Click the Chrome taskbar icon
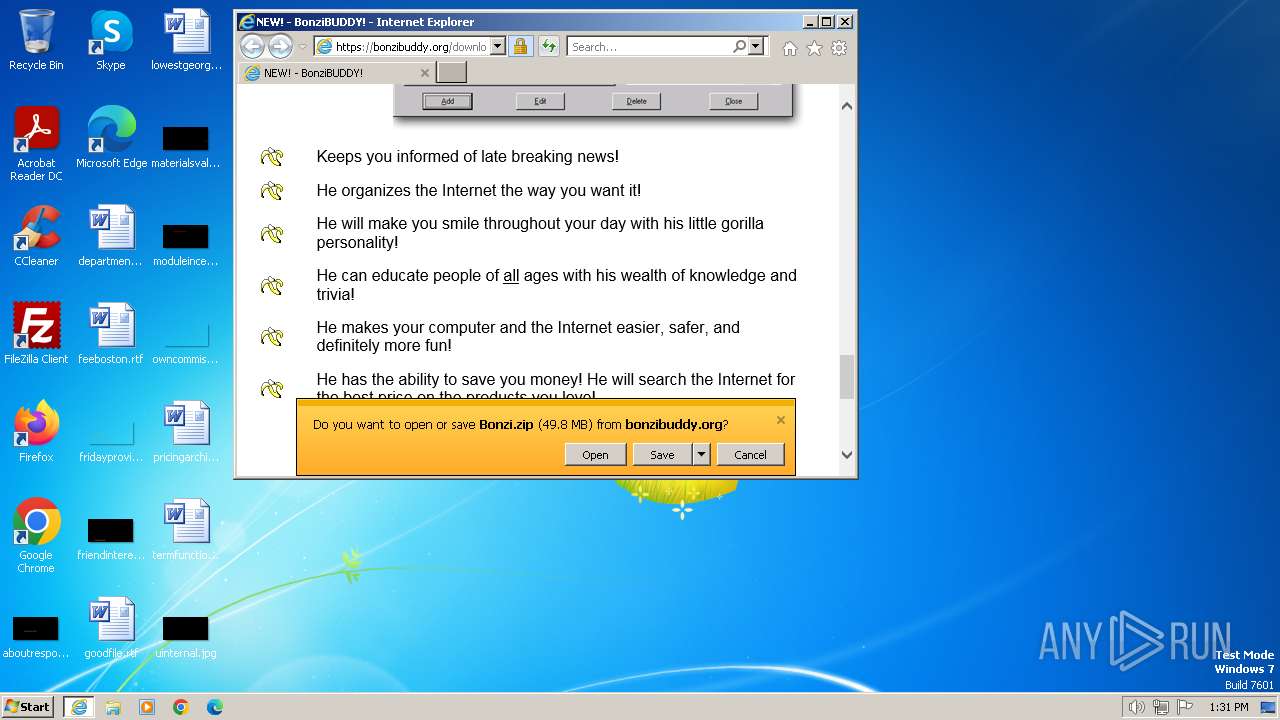This screenshot has height=720, width=1280. (x=181, y=707)
